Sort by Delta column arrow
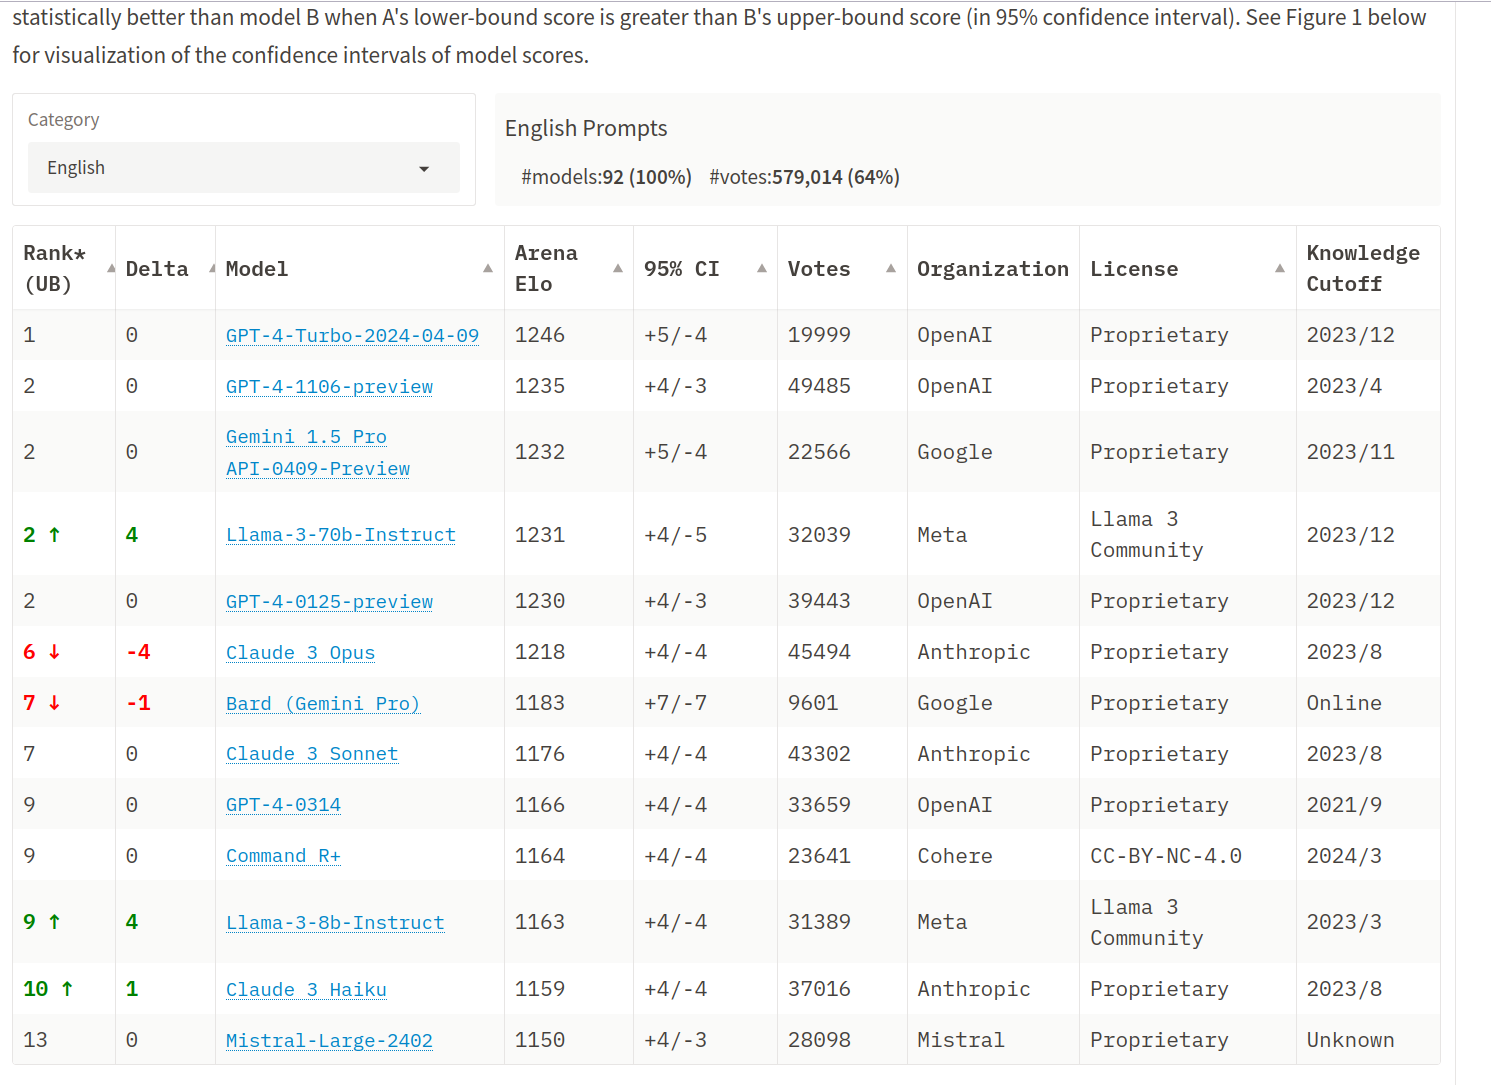Image resolution: width=1491 pixels, height=1085 pixels. (x=211, y=269)
